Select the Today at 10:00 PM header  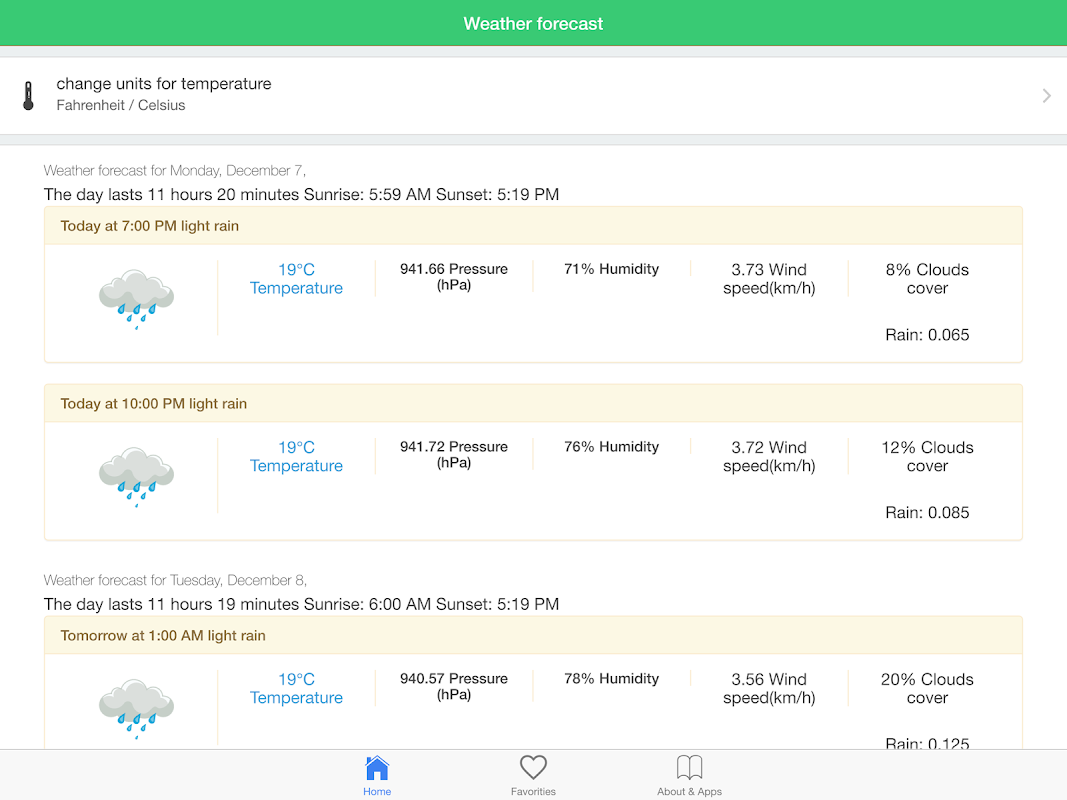154,404
